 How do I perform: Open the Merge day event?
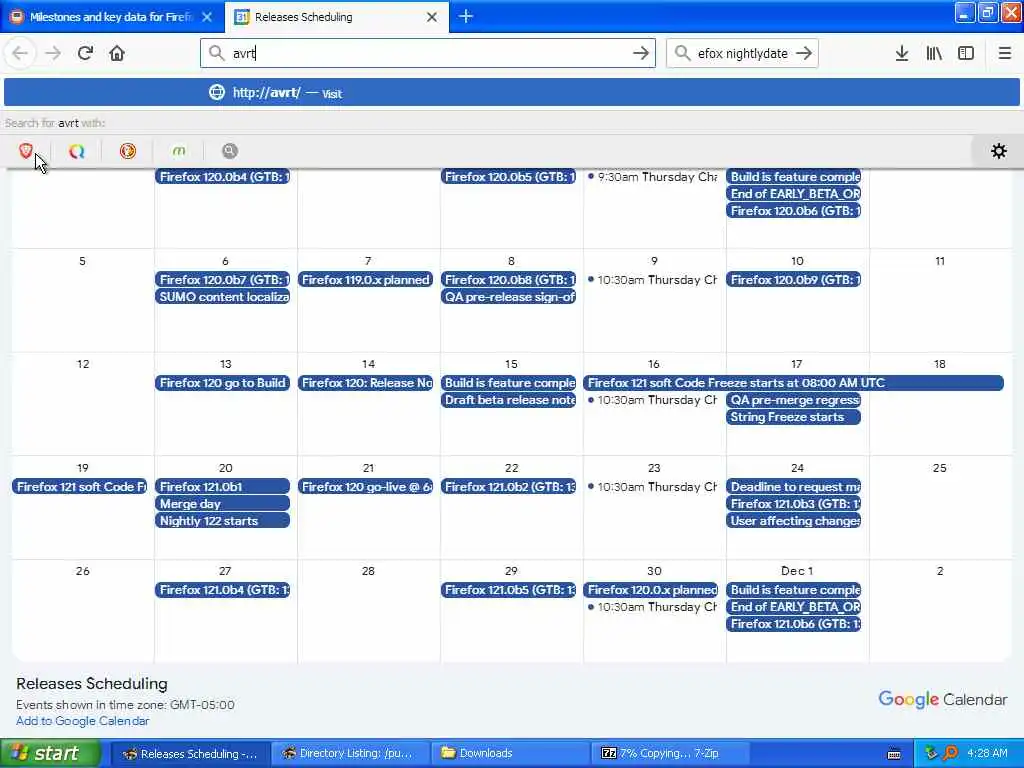pos(223,504)
